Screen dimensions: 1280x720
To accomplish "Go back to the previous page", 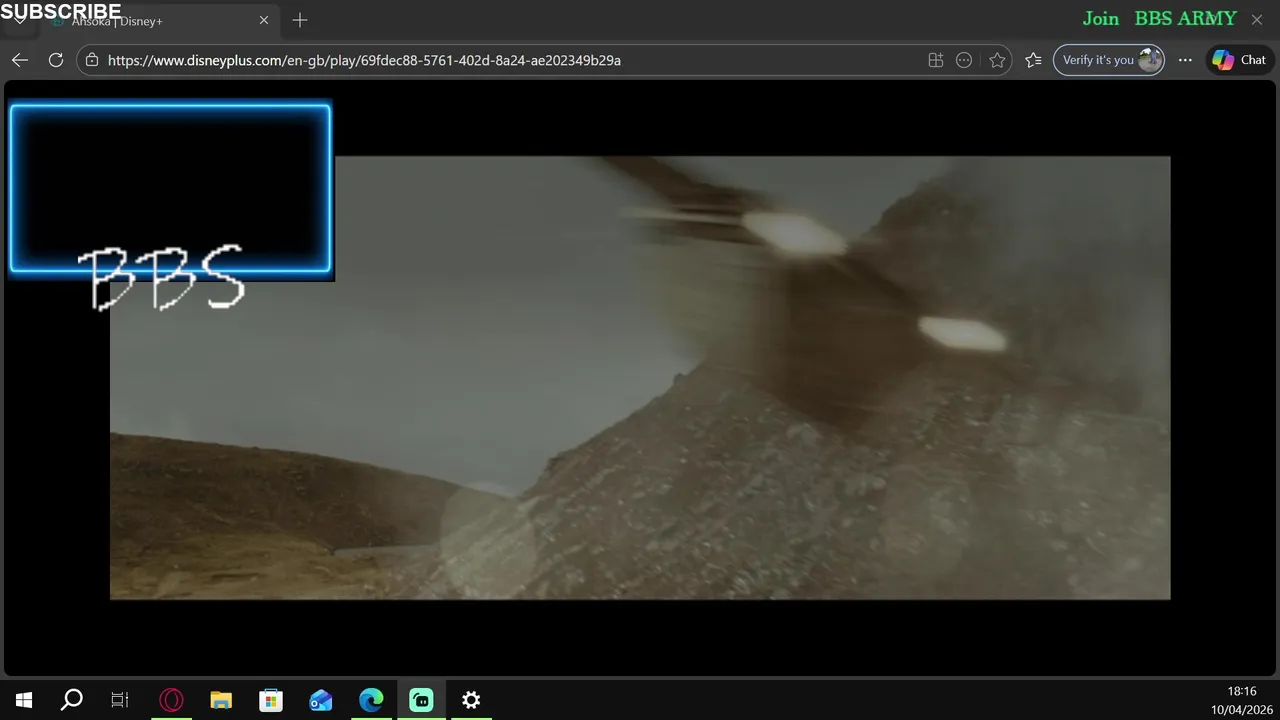I will 20,60.
